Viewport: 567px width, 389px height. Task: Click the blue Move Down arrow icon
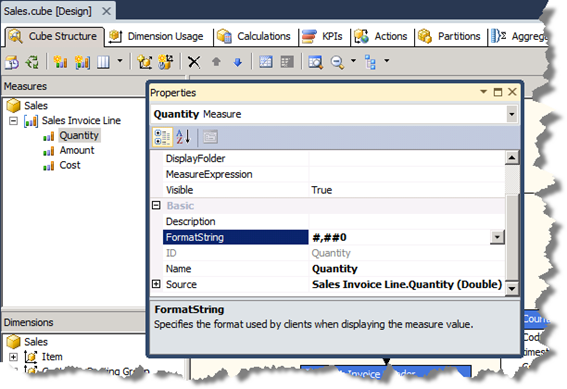click(x=238, y=62)
